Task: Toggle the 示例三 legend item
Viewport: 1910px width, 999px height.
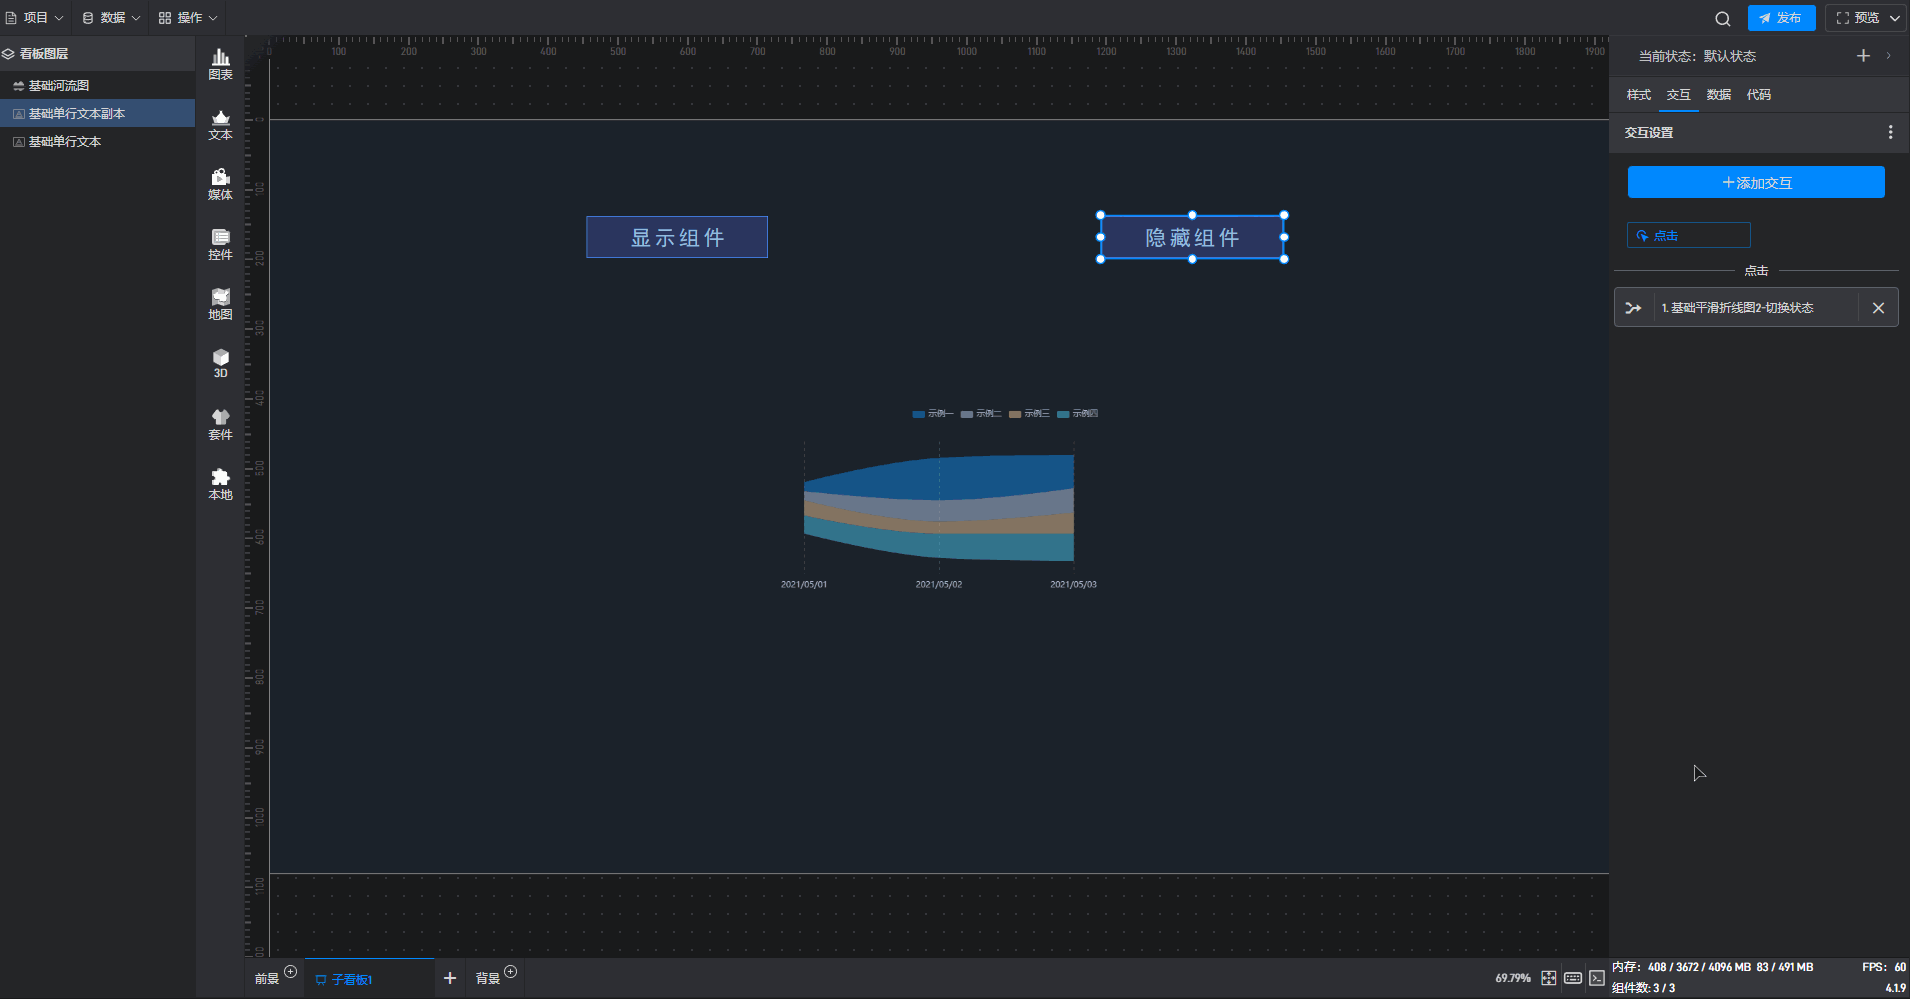Action: click(1029, 414)
